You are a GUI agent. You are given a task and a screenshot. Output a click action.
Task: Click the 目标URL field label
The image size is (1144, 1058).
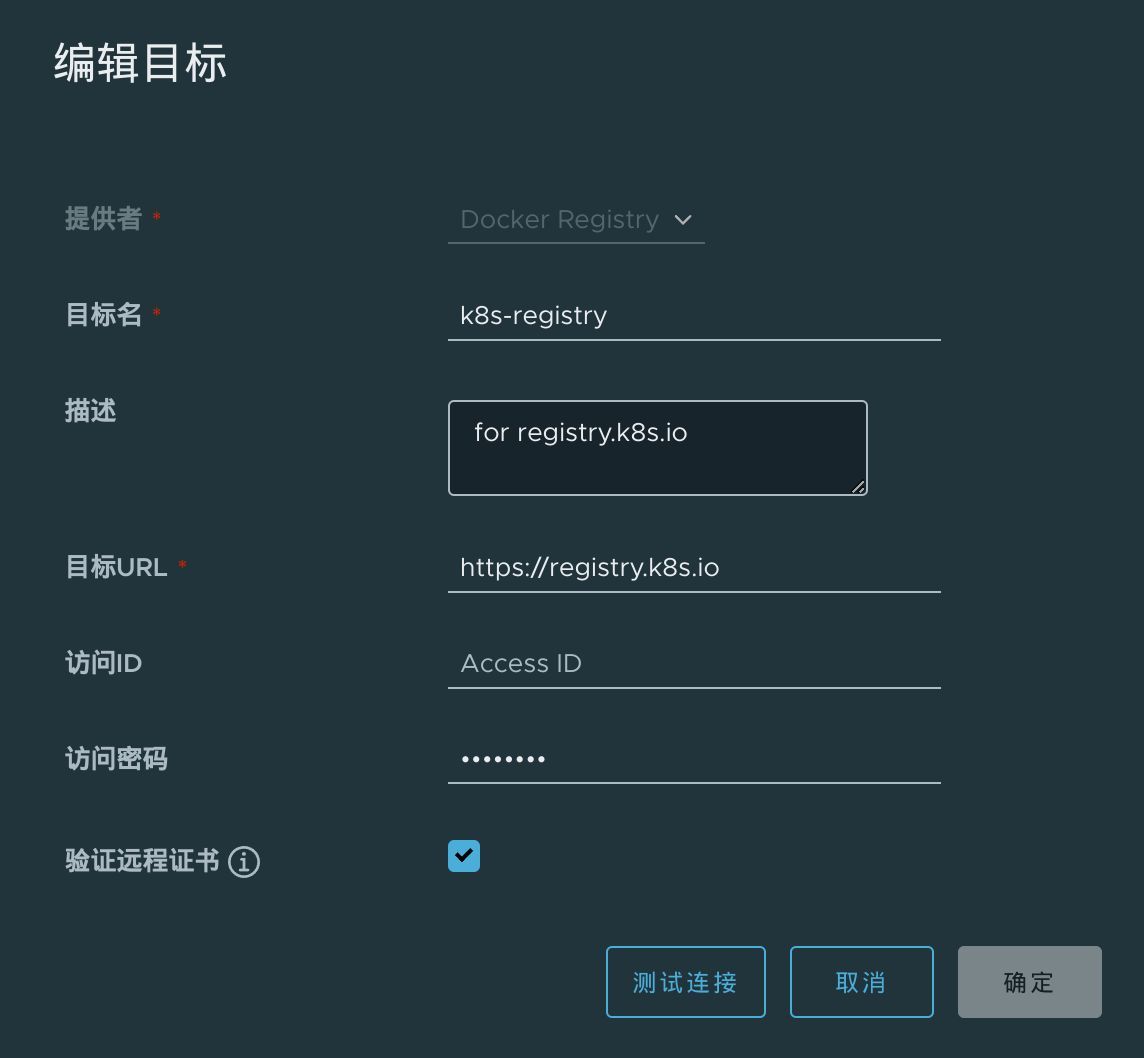(x=116, y=567)
